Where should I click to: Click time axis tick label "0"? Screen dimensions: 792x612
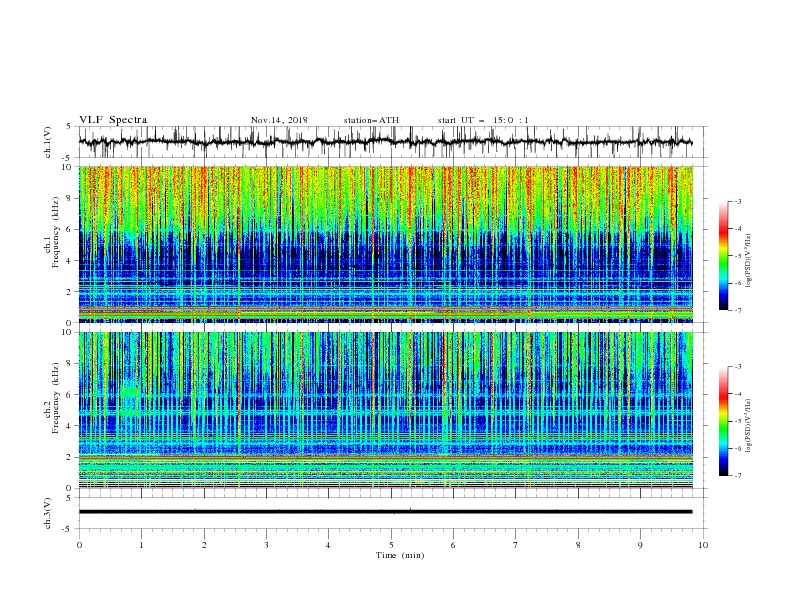(79, 545)
